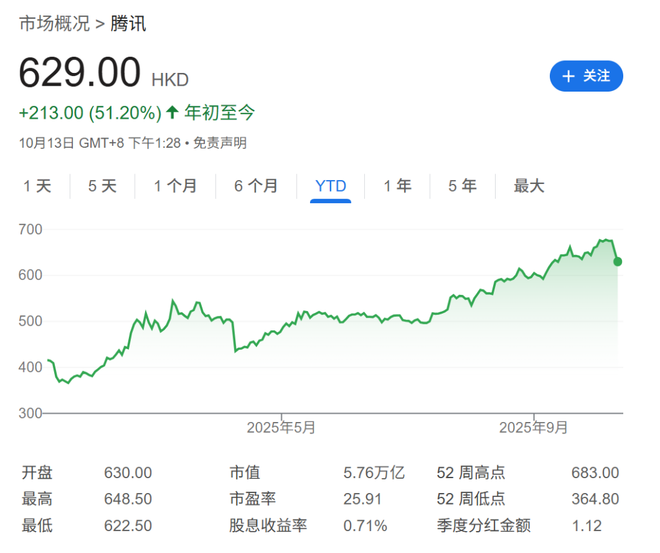Click the 2025年9月 axis label on chart
The image size is (660, 553).
[534, 427]
